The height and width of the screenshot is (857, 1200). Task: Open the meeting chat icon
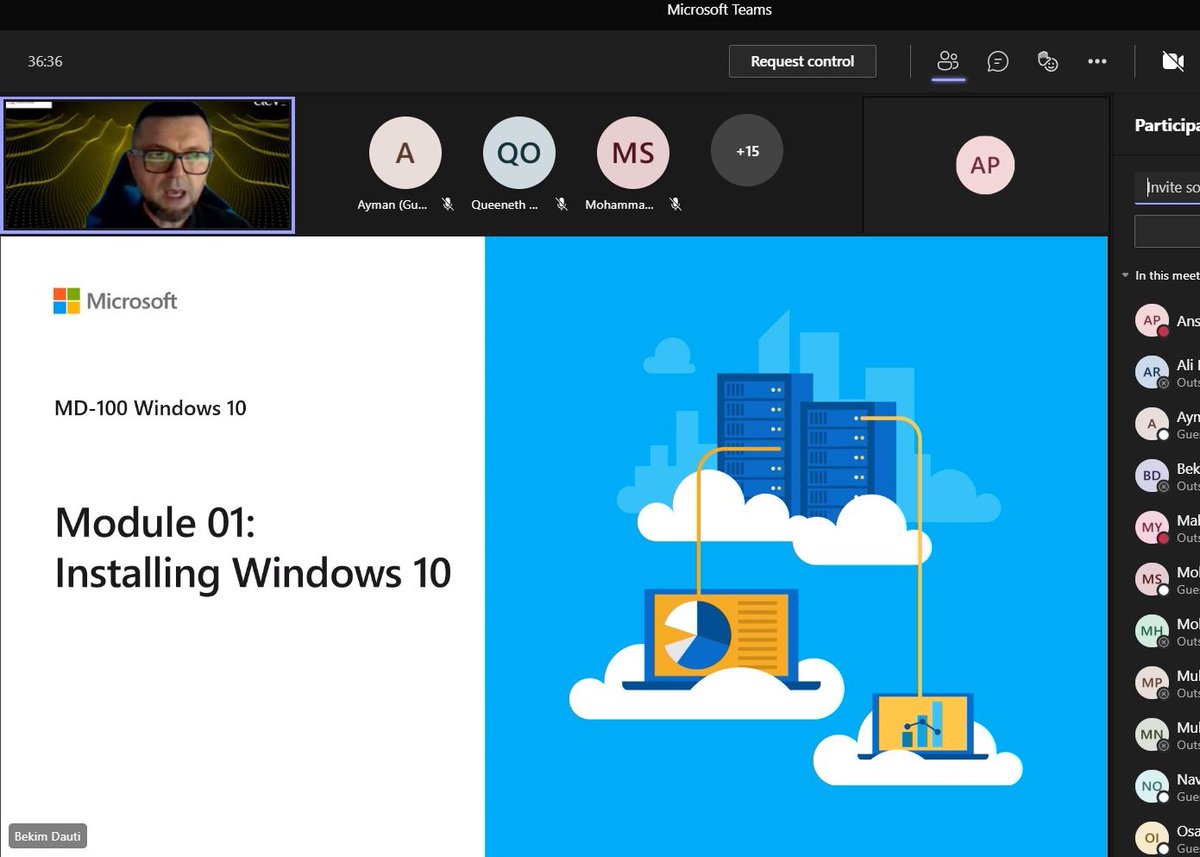997,61
